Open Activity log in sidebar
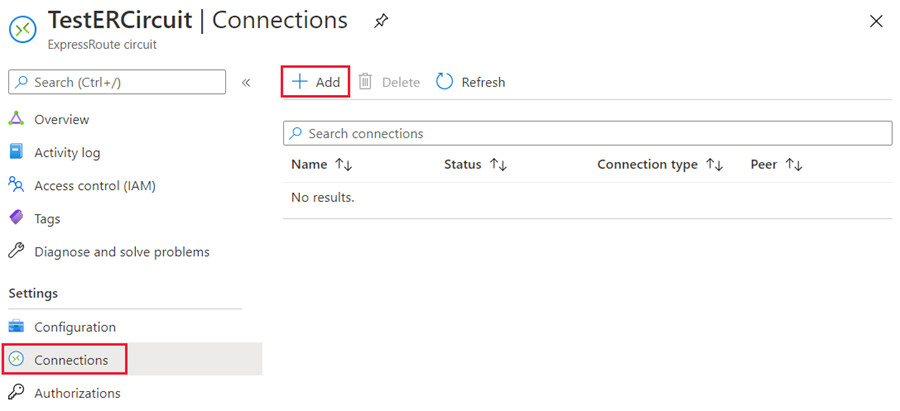 (67, 152)
